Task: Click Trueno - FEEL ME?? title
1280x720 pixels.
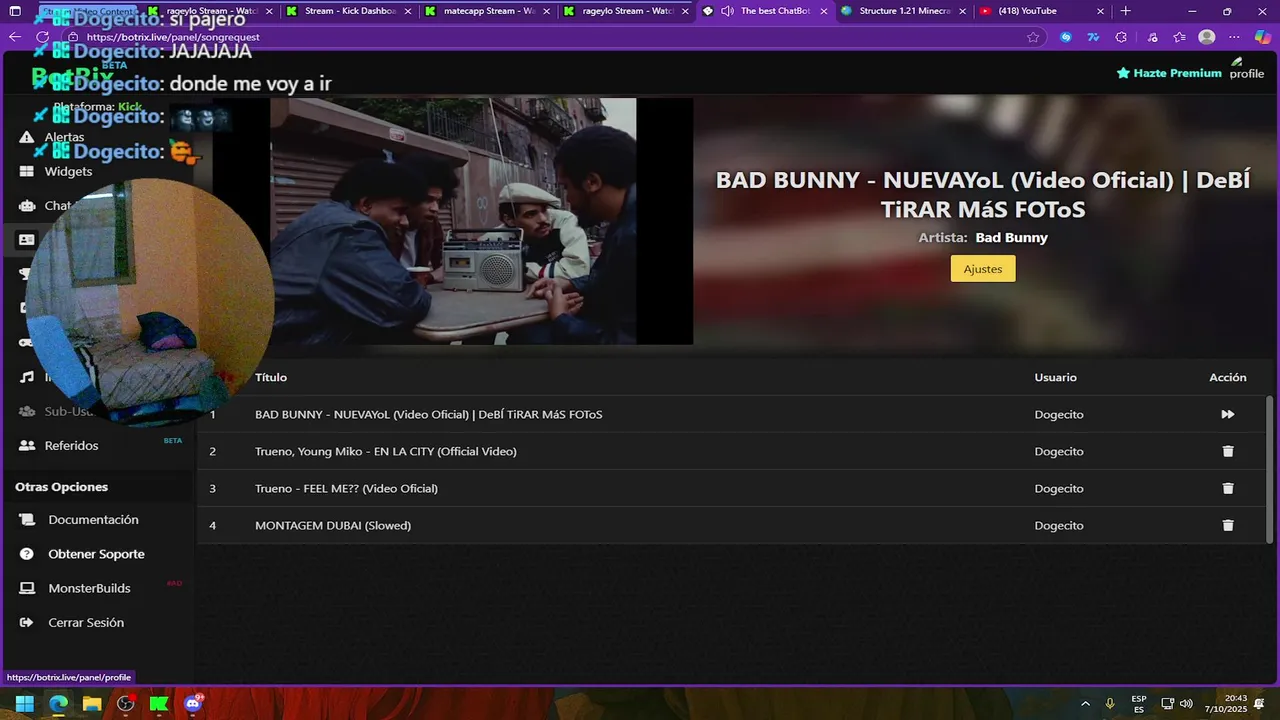Action: click(x=346, y=488)
